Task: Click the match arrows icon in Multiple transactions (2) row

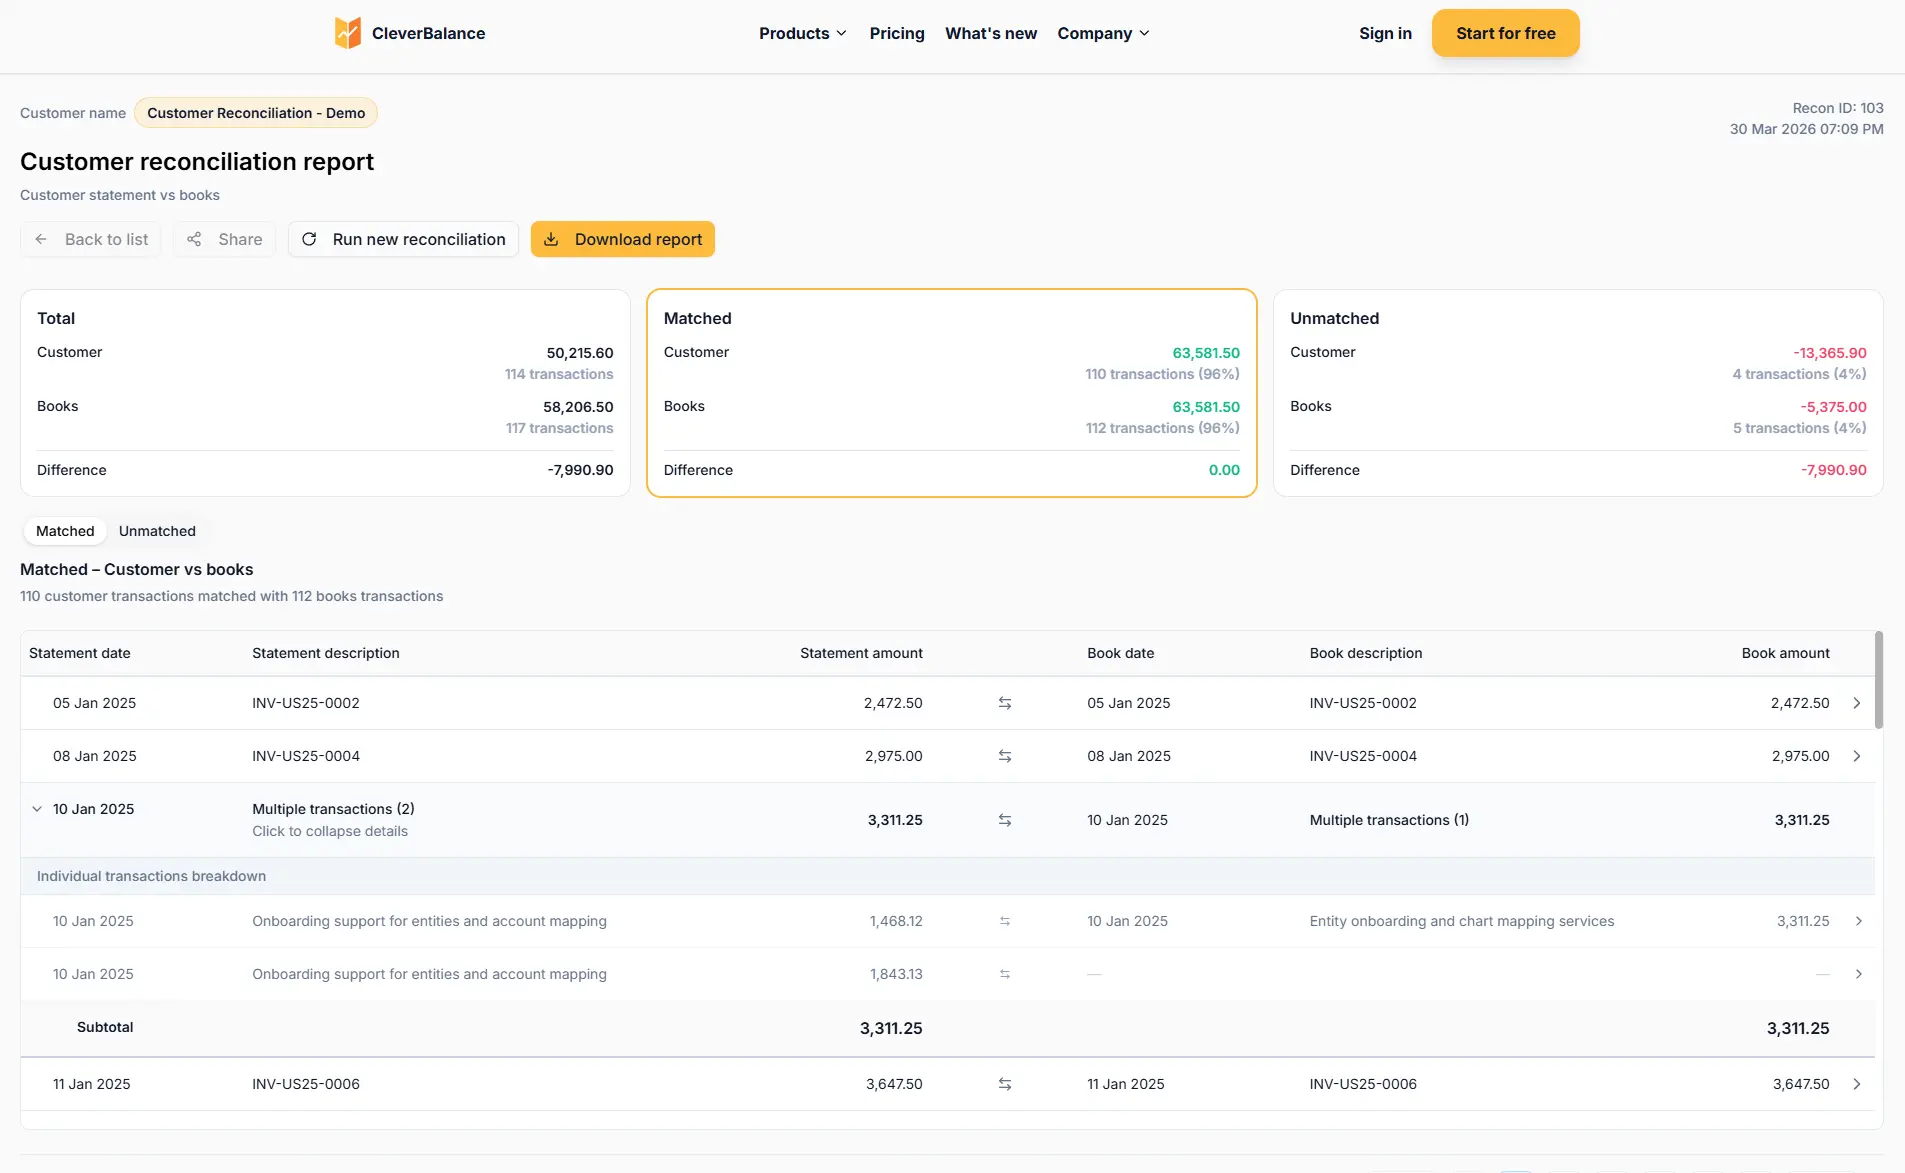Action: pyautogui.click(x=1005, y=820)
